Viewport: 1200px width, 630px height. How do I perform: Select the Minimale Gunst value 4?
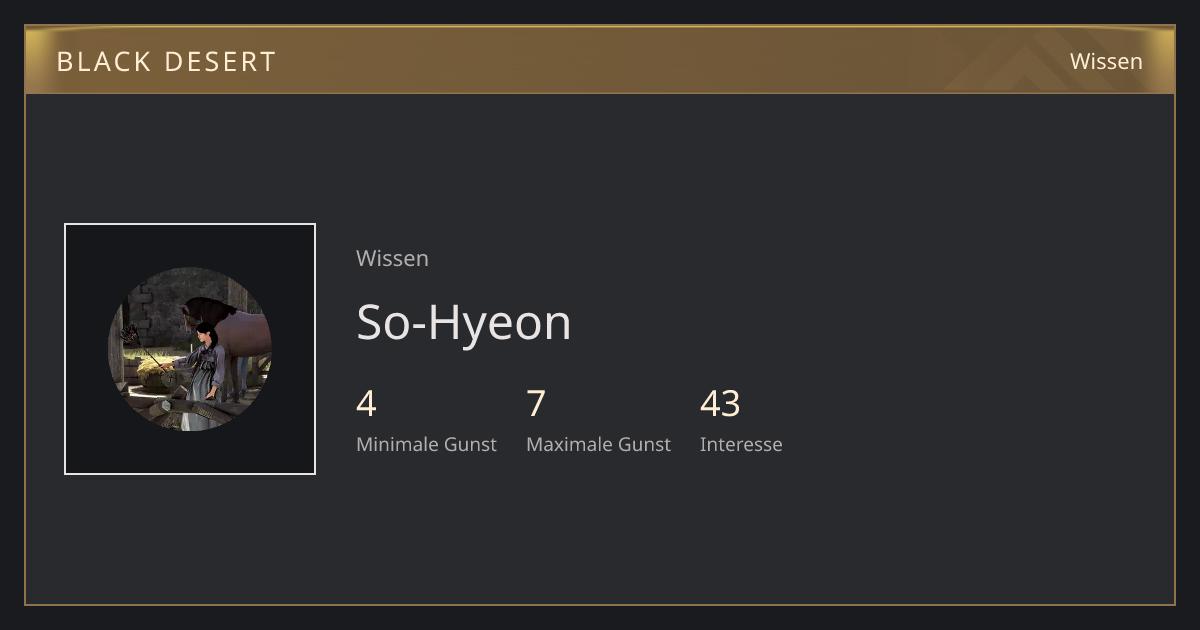click(x=366, y=404)
